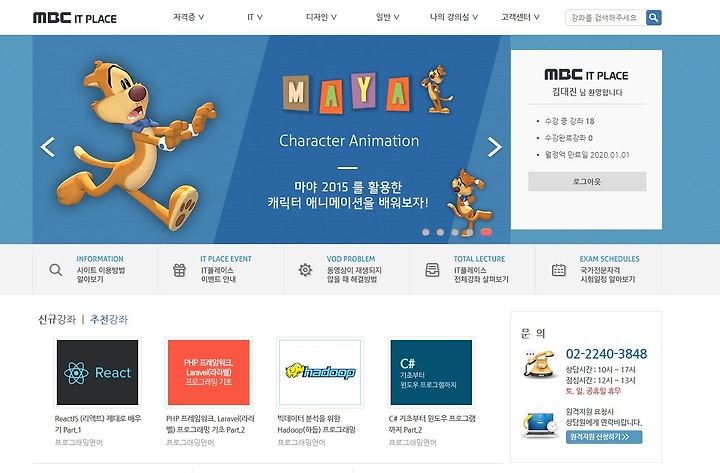
Task: Switch to the 추천강좌 tab
Action: [x=109, y=319]
